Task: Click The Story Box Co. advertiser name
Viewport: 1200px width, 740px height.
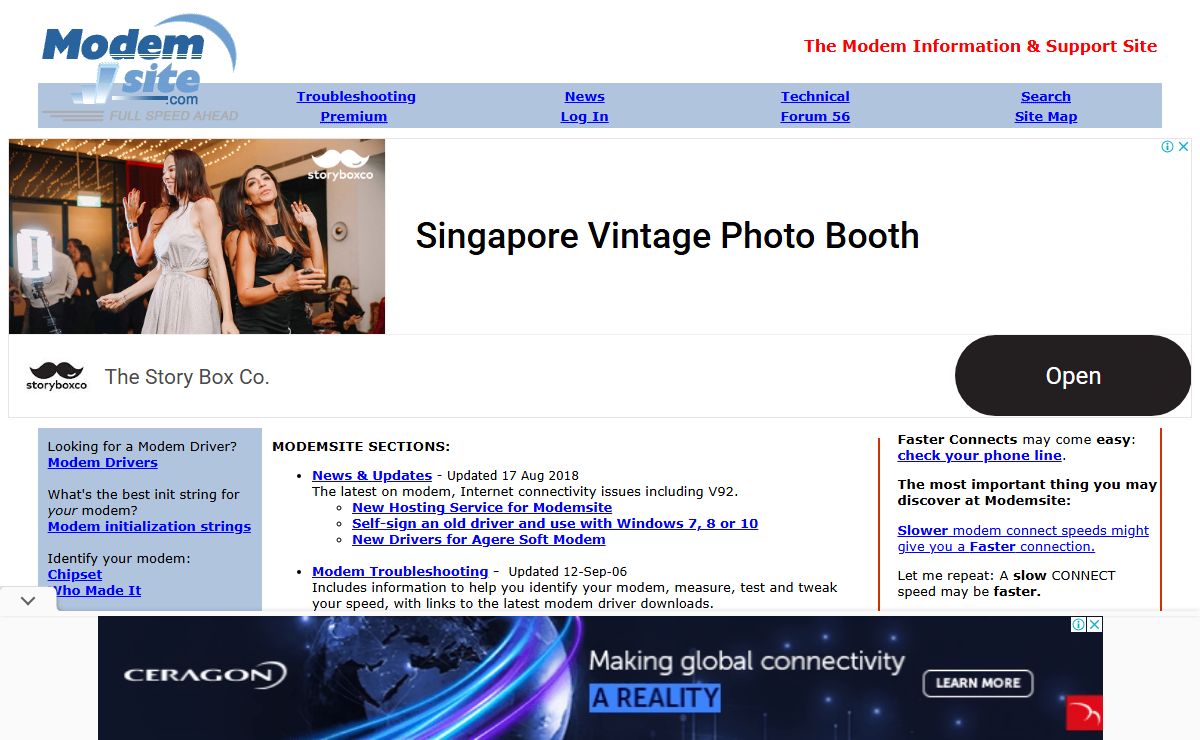Action: (187, 377)
